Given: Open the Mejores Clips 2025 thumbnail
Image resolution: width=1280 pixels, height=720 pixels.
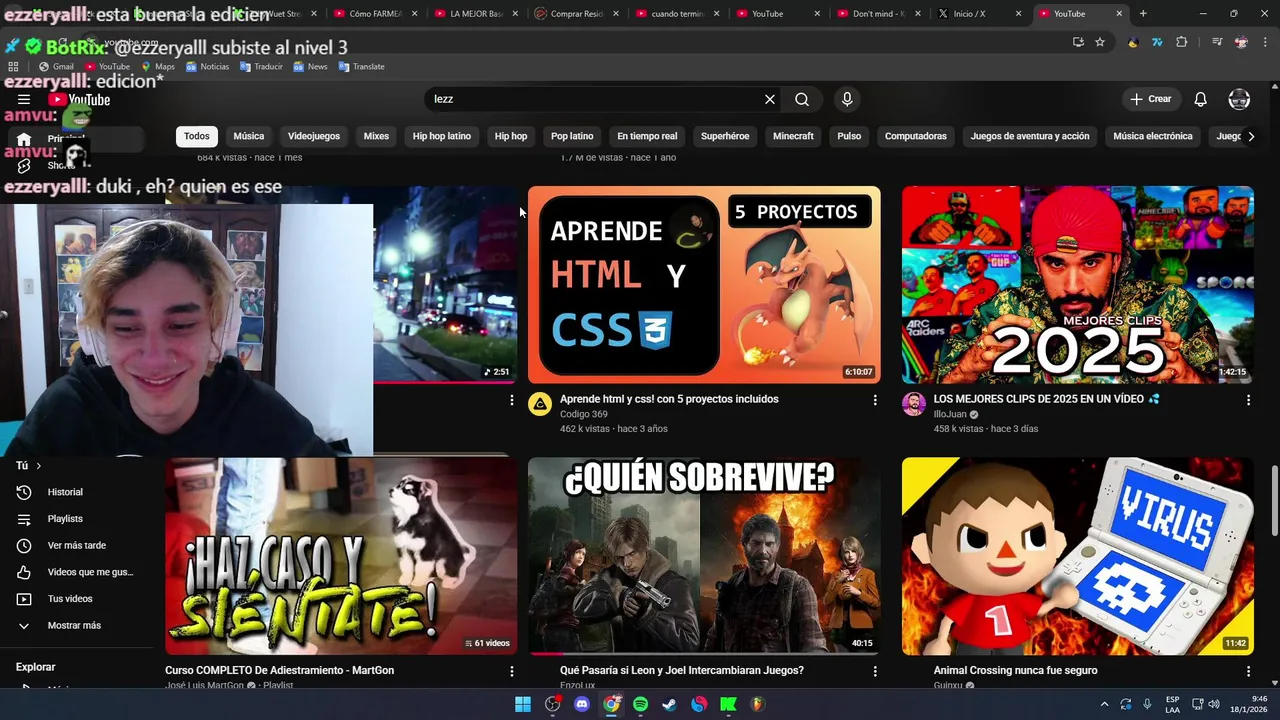Looking at the screenshot, I should pos(1077,285).
